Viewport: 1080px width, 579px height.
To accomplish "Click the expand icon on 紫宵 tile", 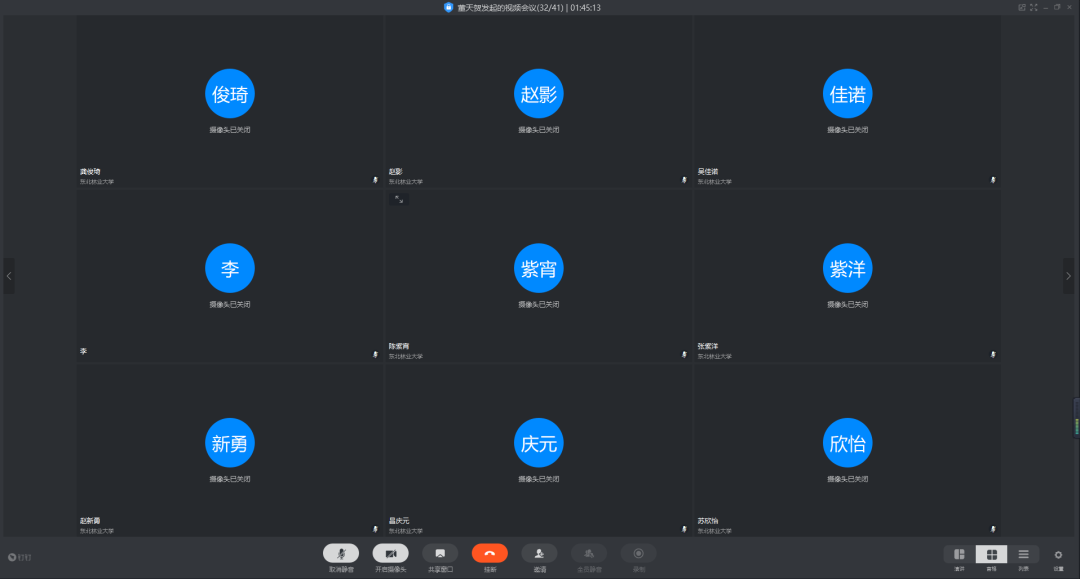I will coord(399,199).
